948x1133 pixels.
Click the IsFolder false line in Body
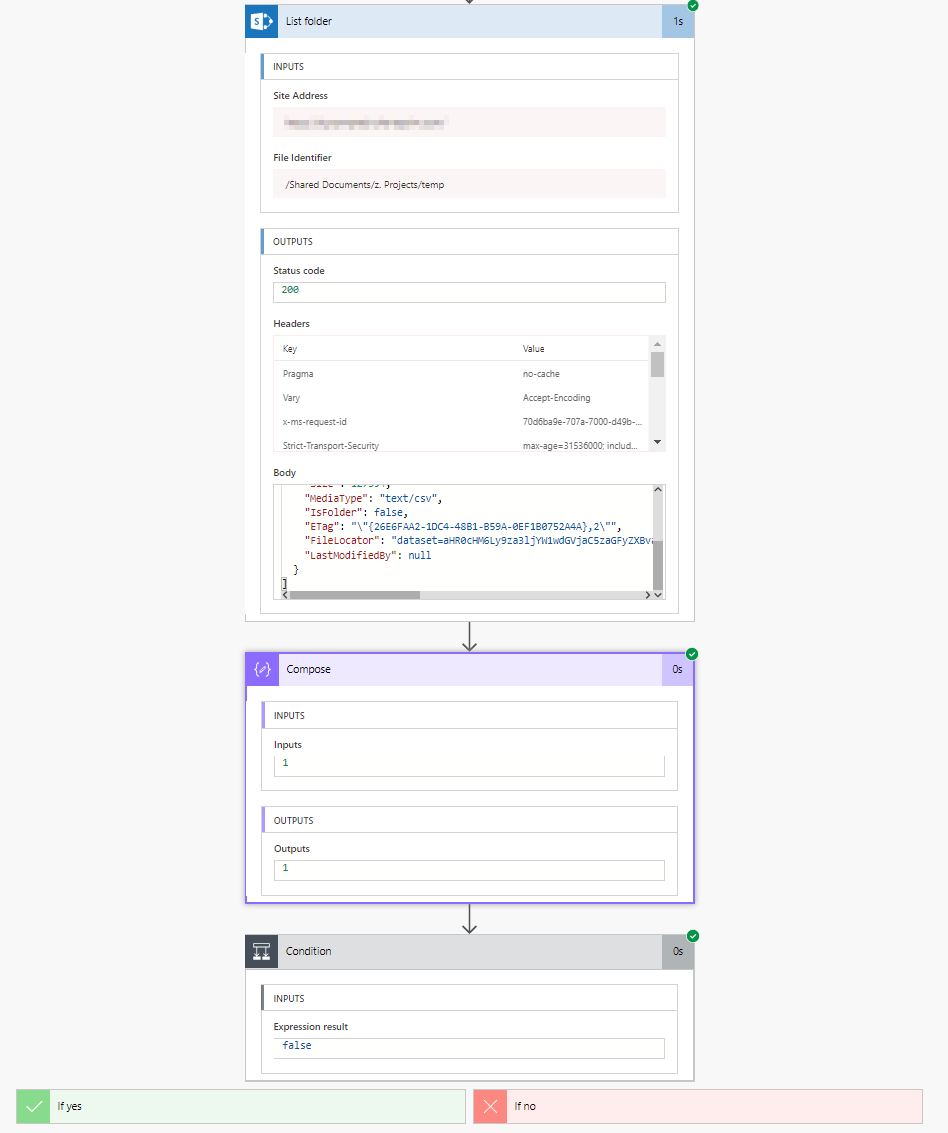[356, 512]
